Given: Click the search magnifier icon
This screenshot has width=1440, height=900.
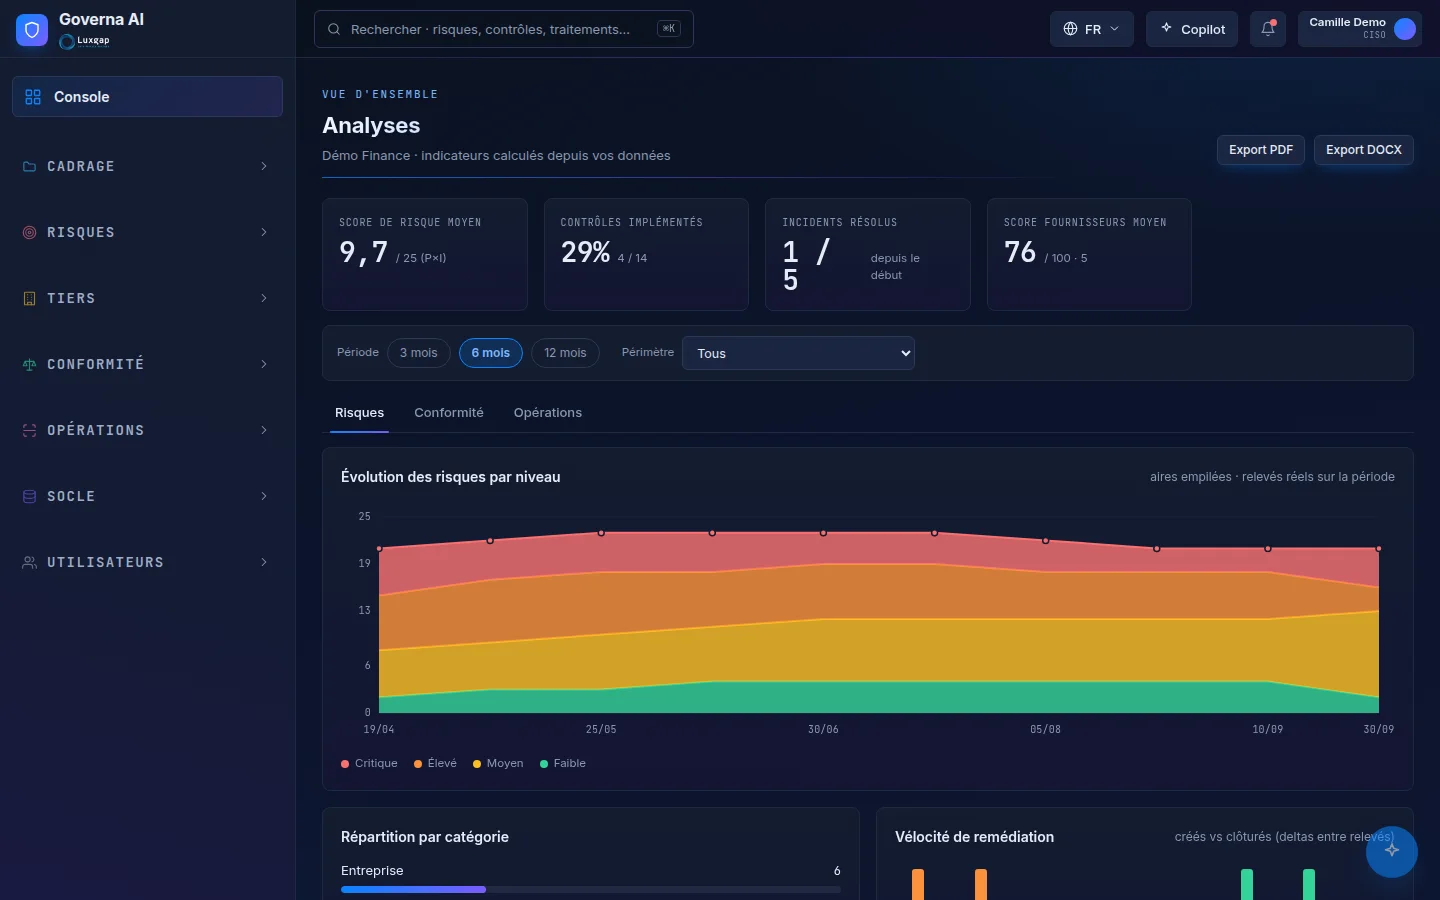Looking at the screenshot, I should pyautogui.click(x=335, y=29).
